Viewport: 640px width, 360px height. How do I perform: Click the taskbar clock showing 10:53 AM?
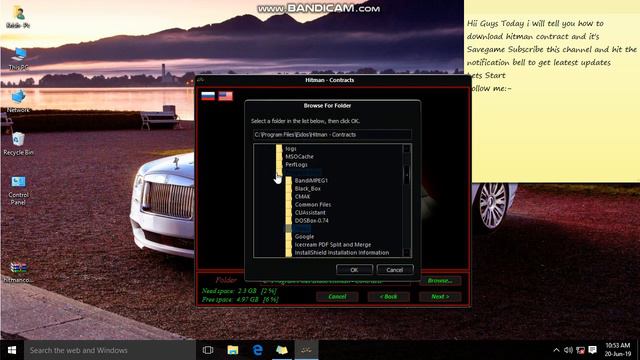[x=618, y=350]
